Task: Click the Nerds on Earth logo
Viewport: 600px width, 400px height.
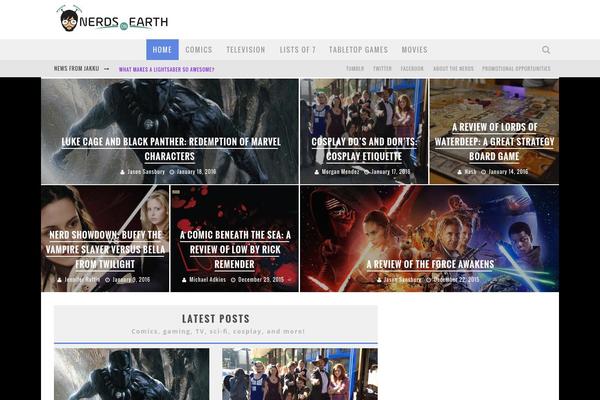Action: [x=112, y=19]
